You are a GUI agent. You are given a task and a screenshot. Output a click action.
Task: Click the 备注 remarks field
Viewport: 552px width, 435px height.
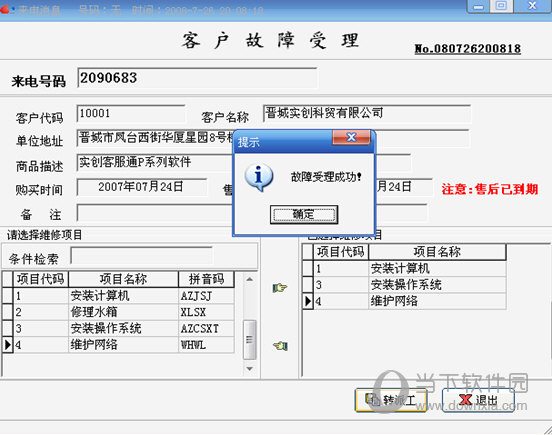[155, 213]
